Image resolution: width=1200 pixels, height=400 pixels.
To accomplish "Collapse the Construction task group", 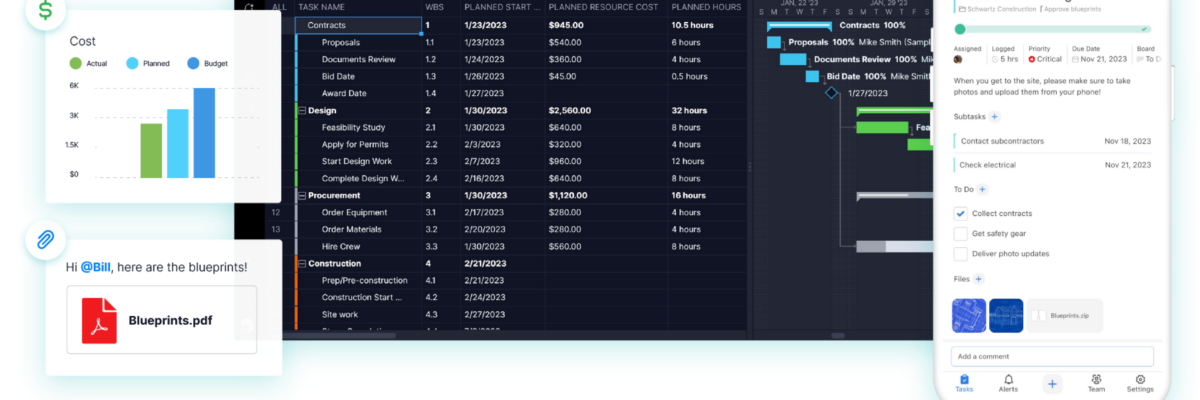I will click(302, 263).
